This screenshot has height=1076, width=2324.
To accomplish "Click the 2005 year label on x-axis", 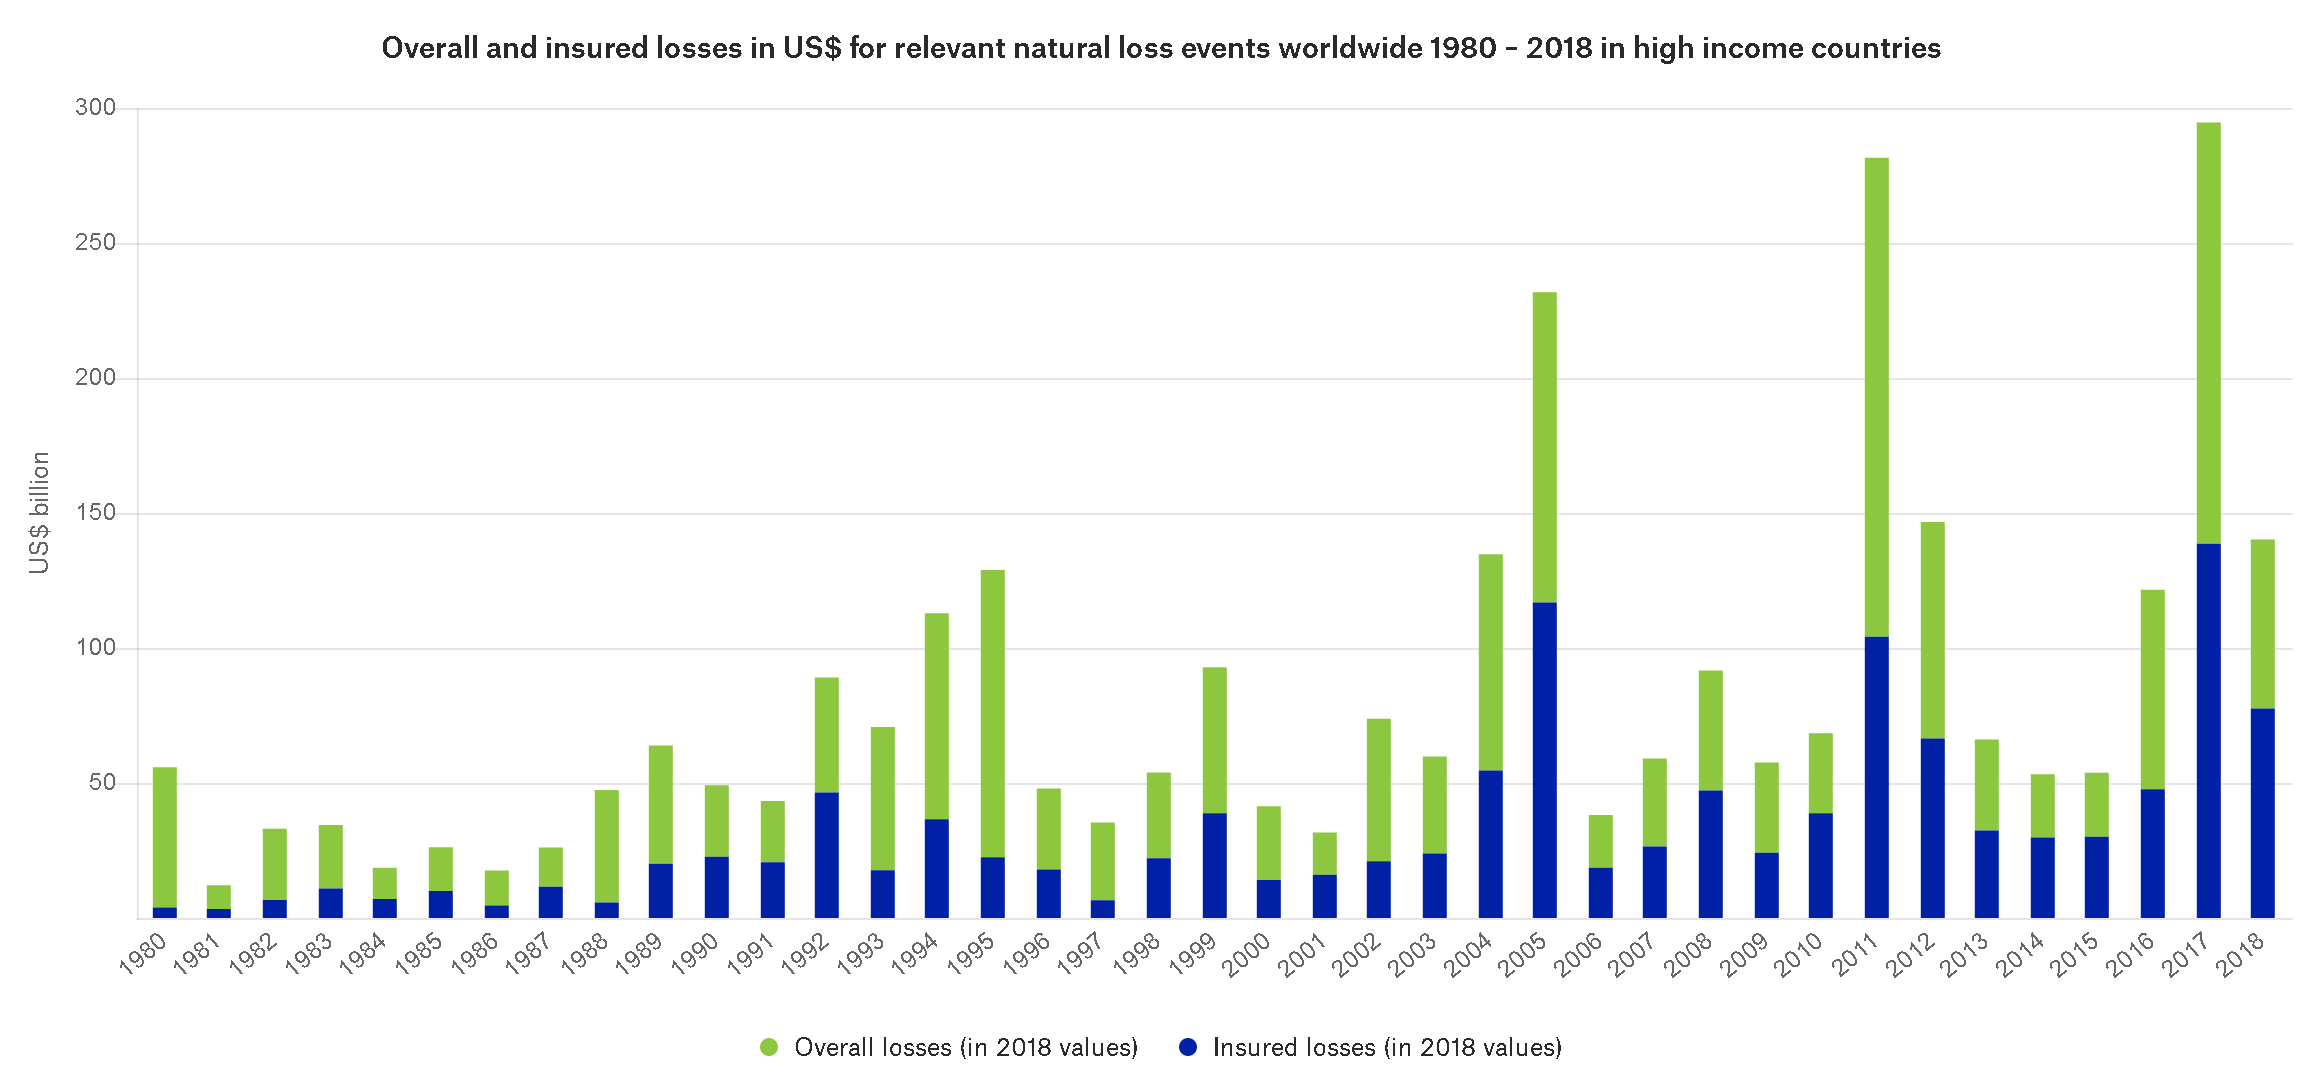I will click(1524, 954).
